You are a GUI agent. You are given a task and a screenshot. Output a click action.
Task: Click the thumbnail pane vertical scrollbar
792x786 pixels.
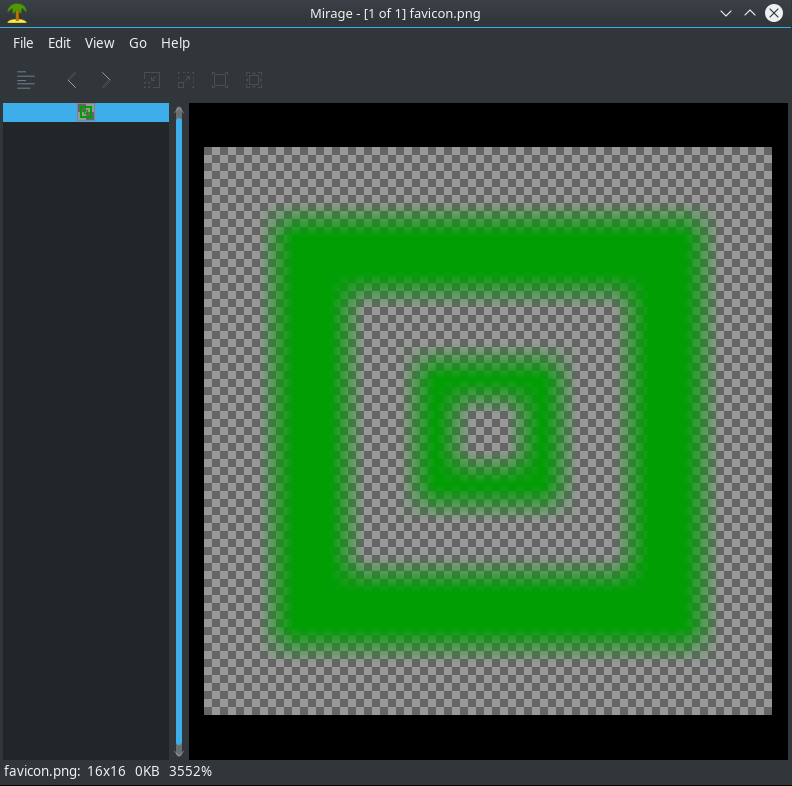(x=179, y=432)
